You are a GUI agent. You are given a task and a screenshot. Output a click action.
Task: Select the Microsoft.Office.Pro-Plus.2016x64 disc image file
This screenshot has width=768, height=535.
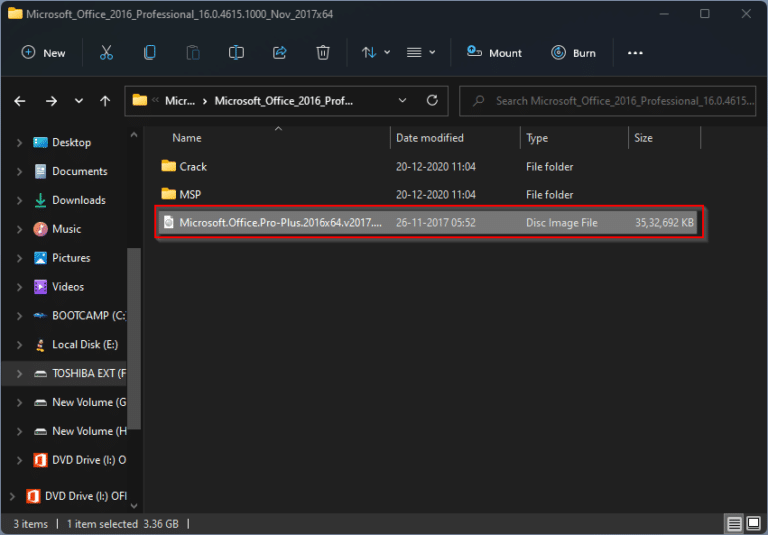pyautogui.click(x=429, y=222)
